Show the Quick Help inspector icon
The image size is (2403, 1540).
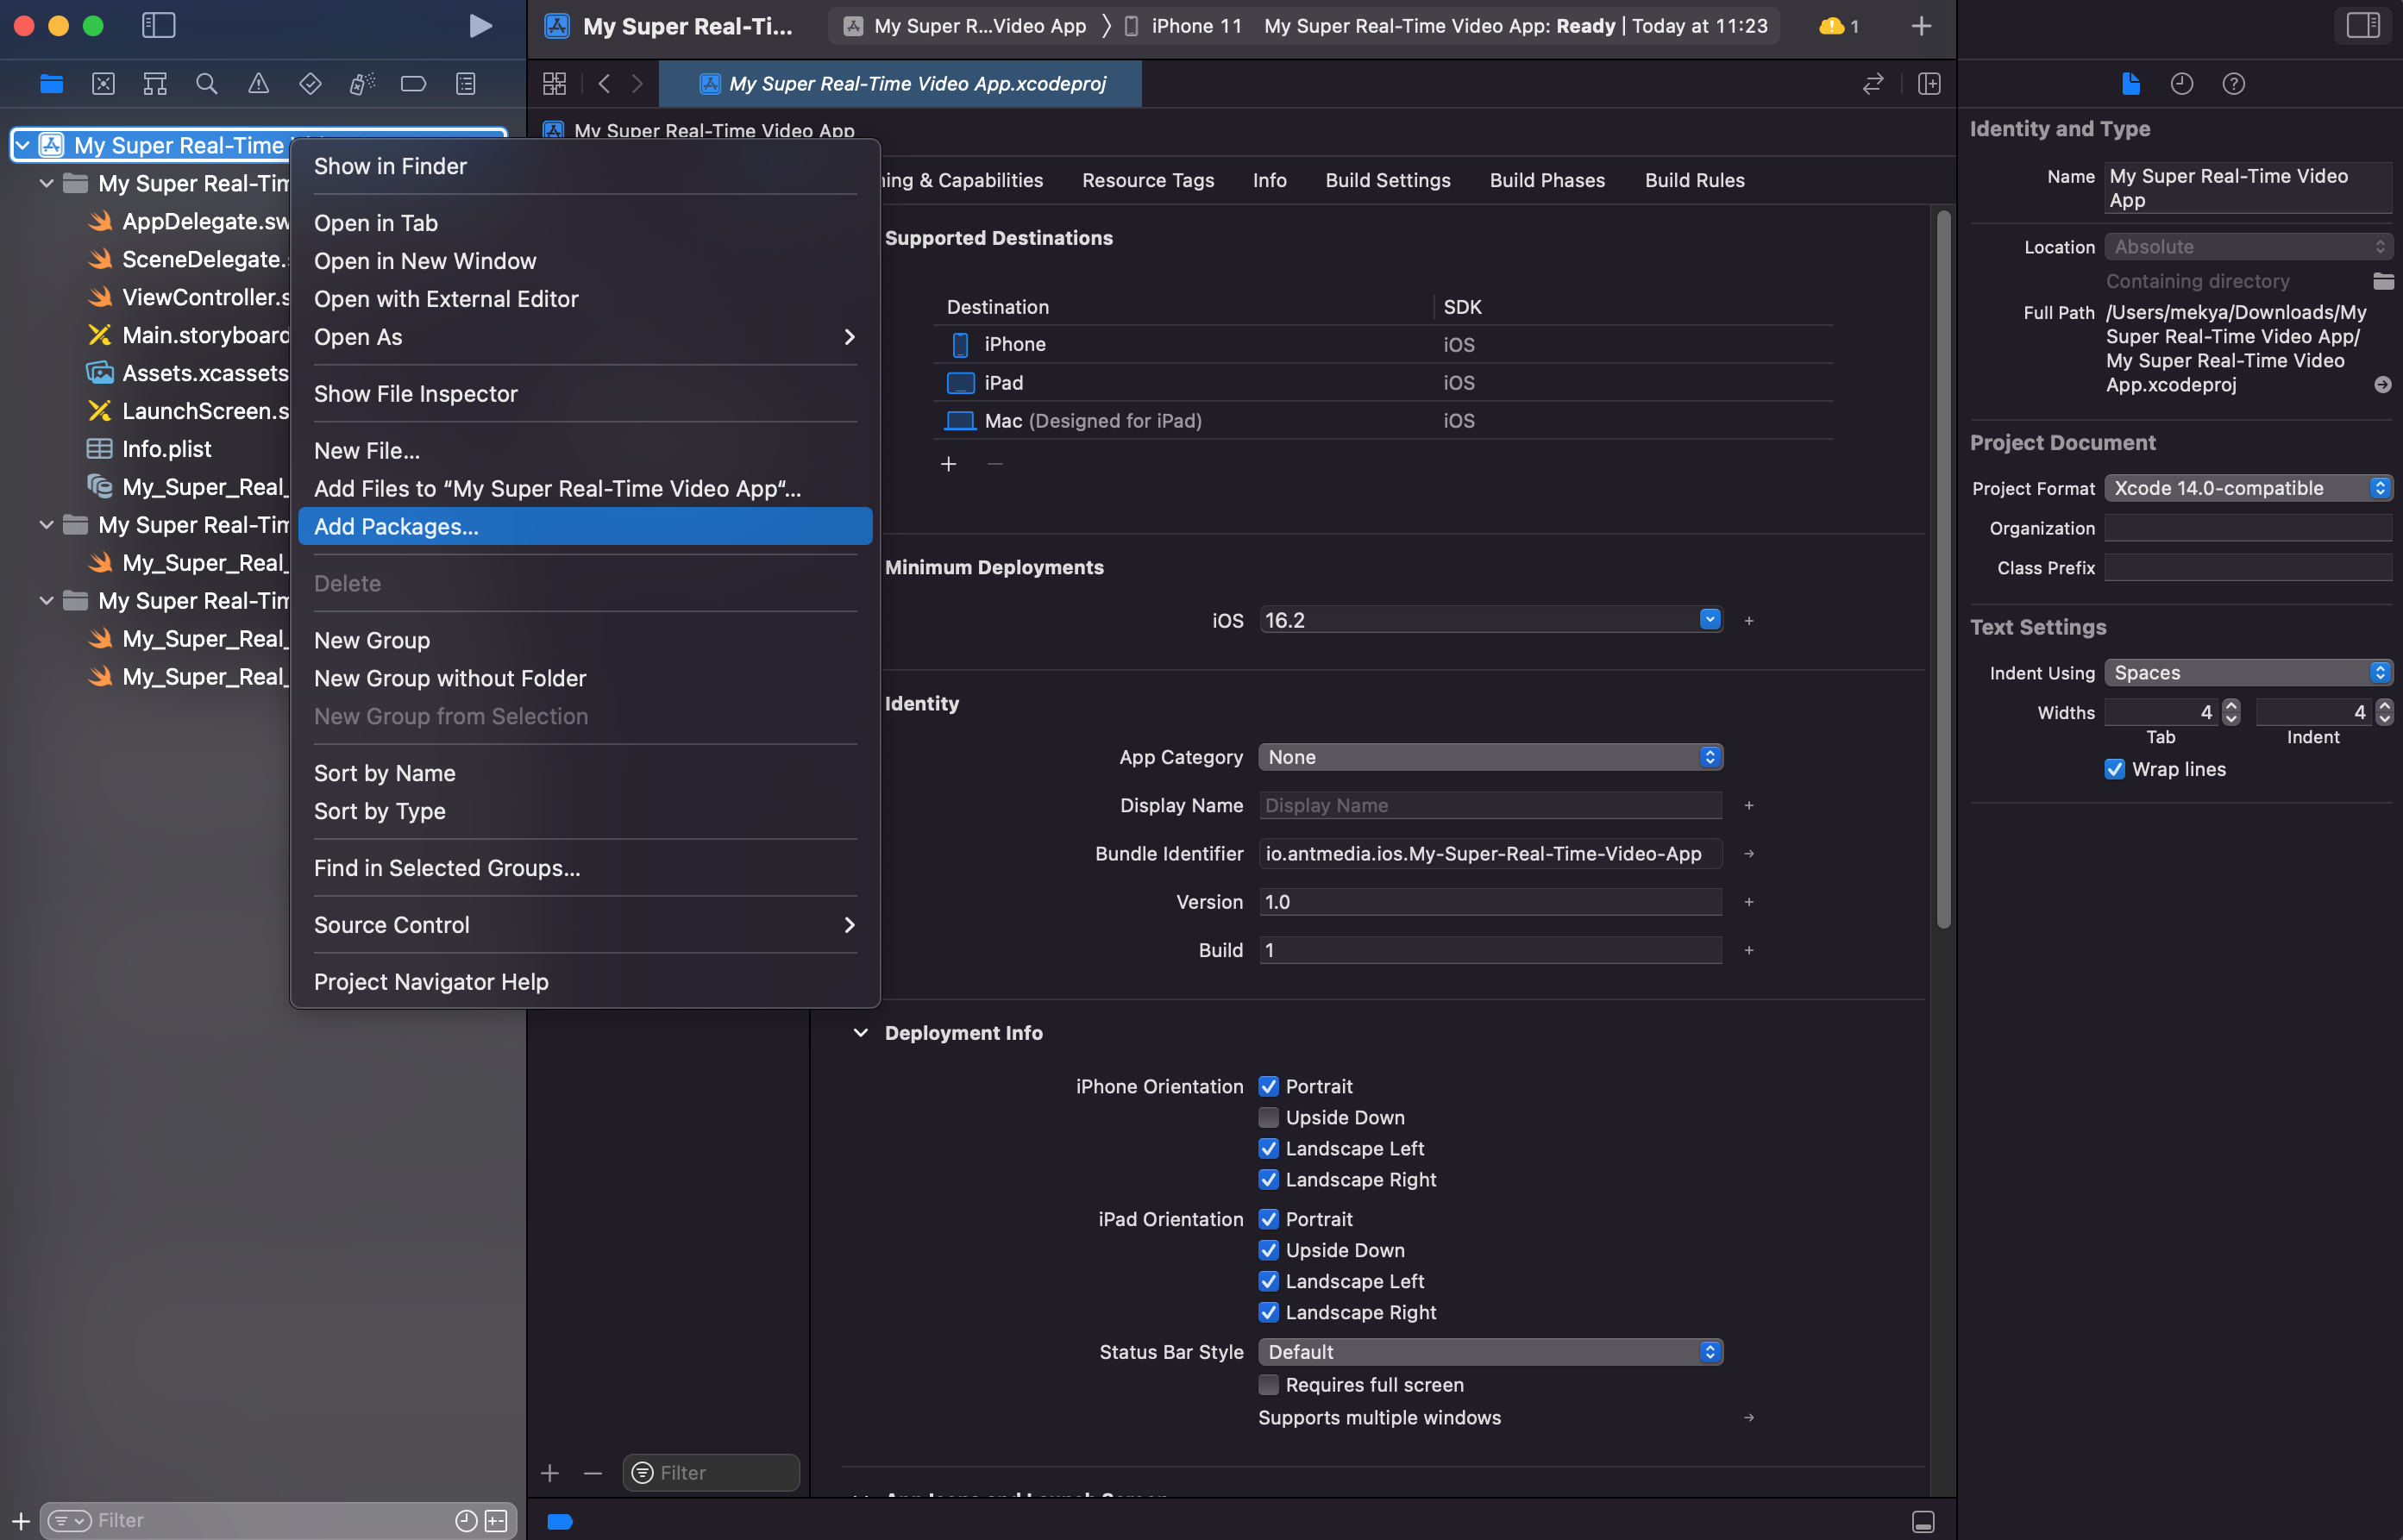tap(2233, 84)
